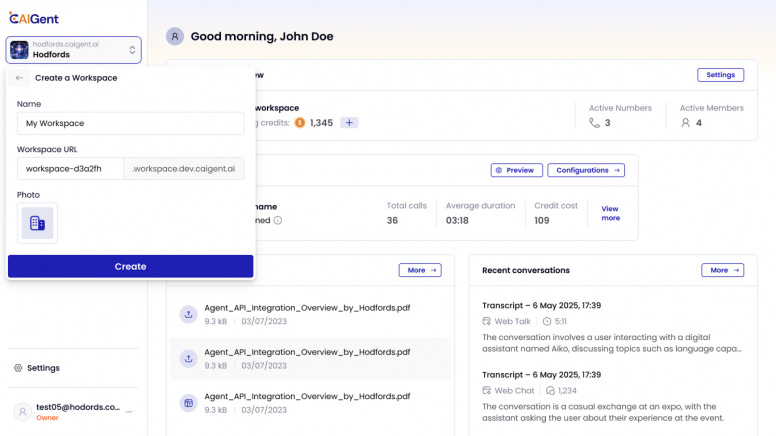
Task: Click More in the Recent conversations panel
Action: (722, 270)
